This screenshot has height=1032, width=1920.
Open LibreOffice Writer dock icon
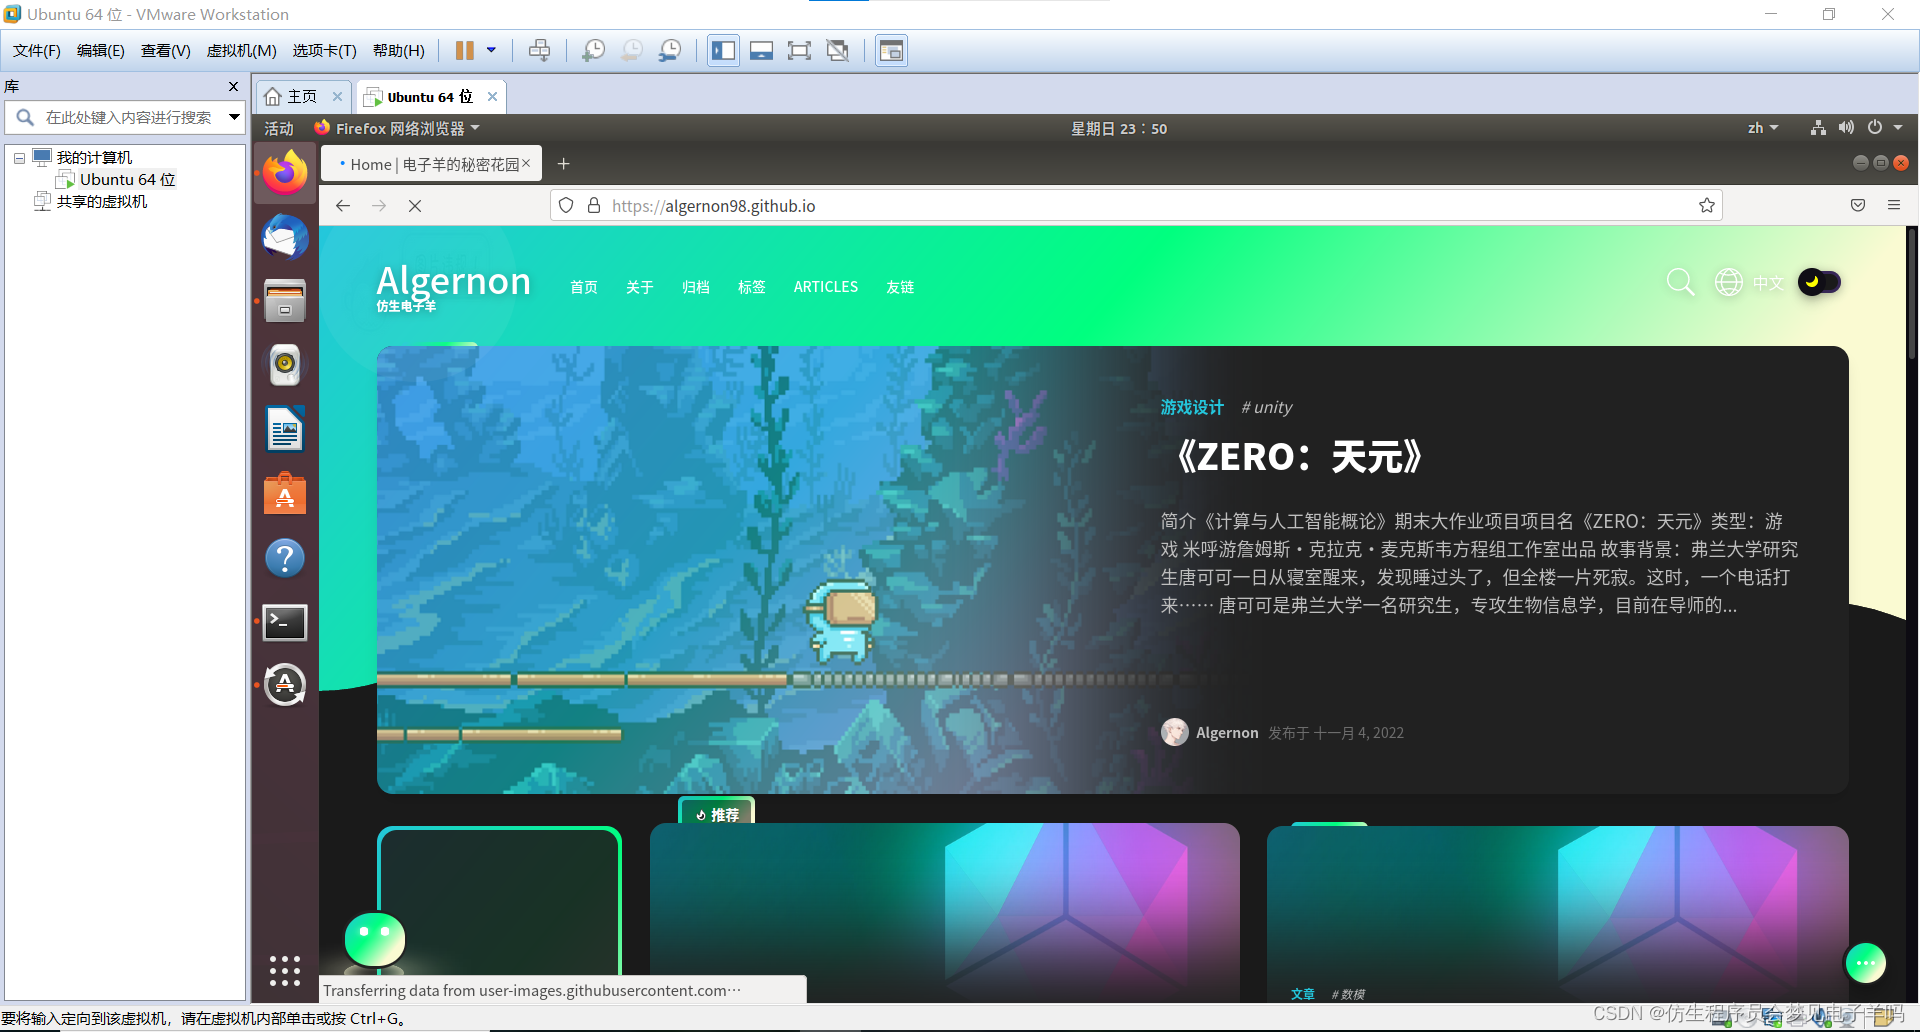click(x=285, y=430)
